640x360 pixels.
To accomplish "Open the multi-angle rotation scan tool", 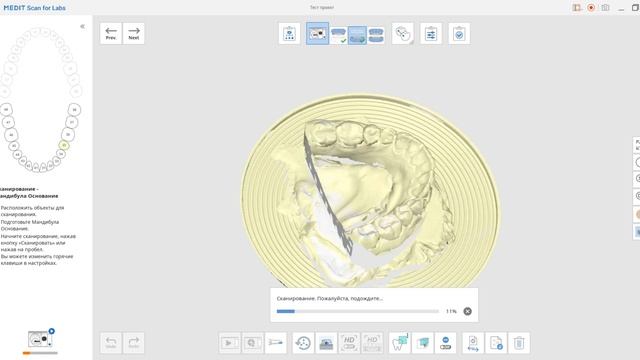I will [x=303, y=343].
